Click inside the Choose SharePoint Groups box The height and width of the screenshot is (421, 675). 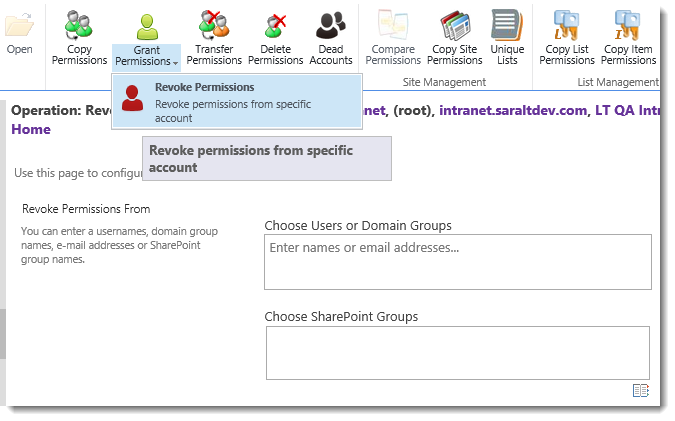(458, 353)
